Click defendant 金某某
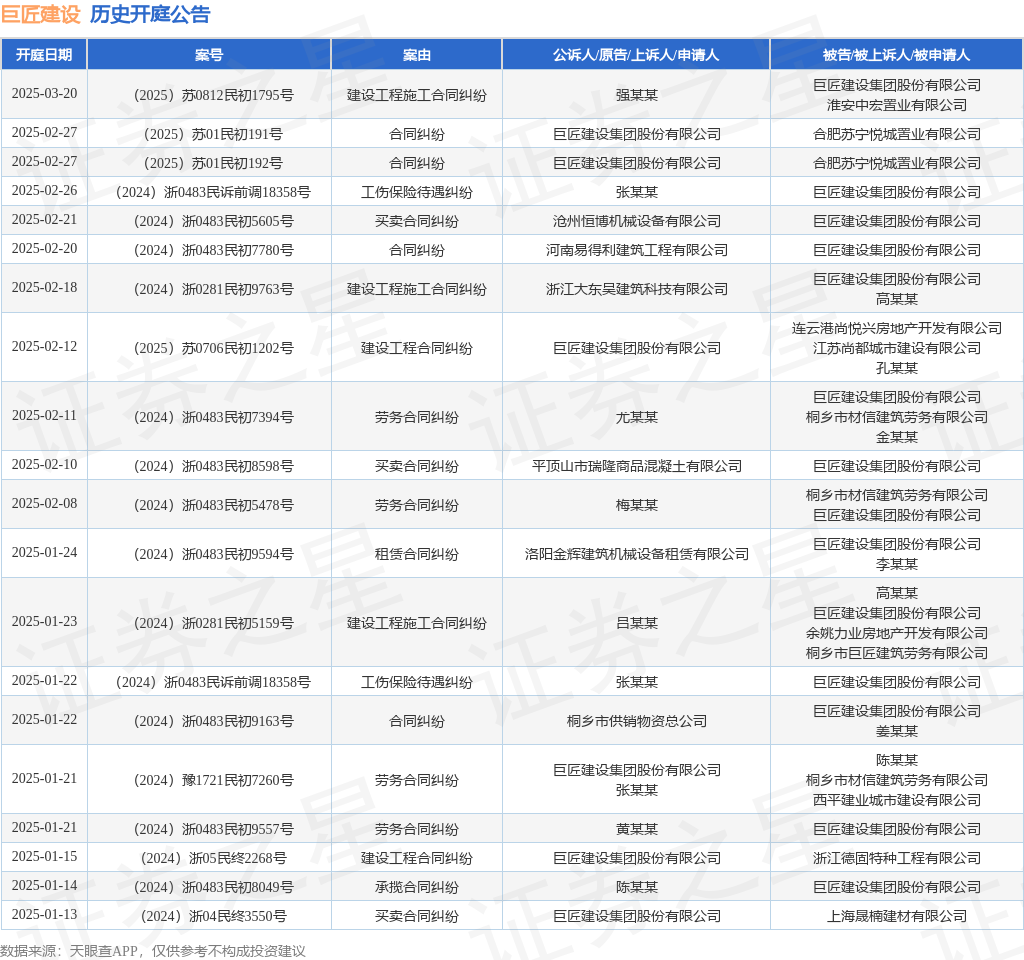This screenshot has height=960, width=1024. [897, 437]
